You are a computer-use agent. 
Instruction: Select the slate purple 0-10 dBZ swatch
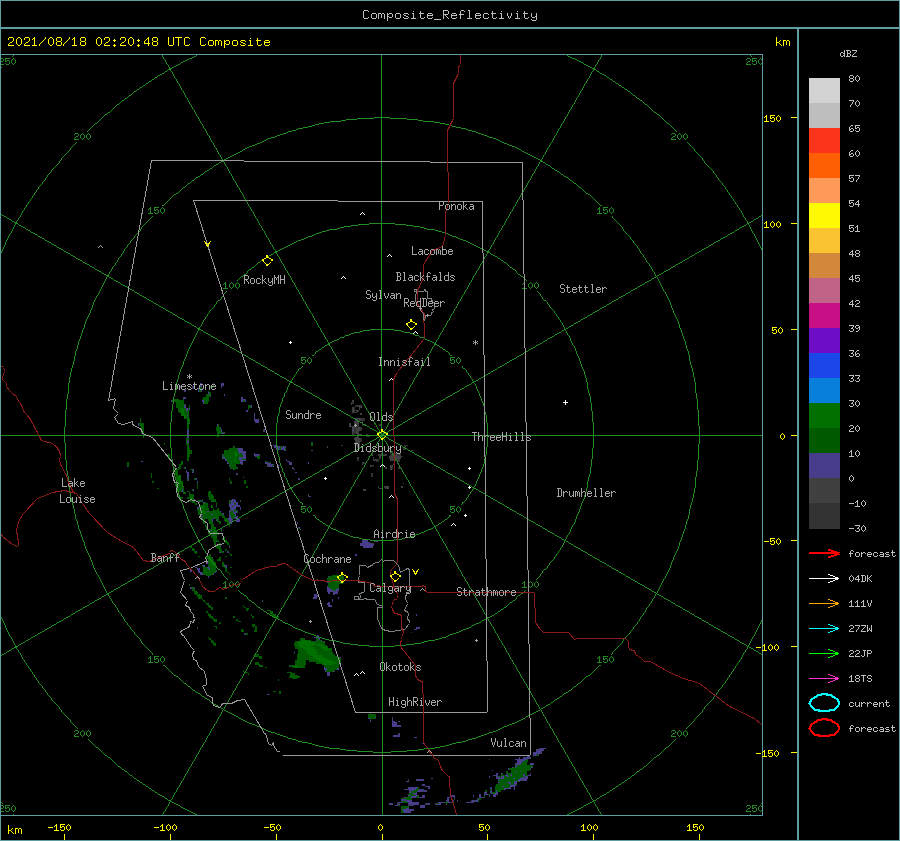pos(824,466)
